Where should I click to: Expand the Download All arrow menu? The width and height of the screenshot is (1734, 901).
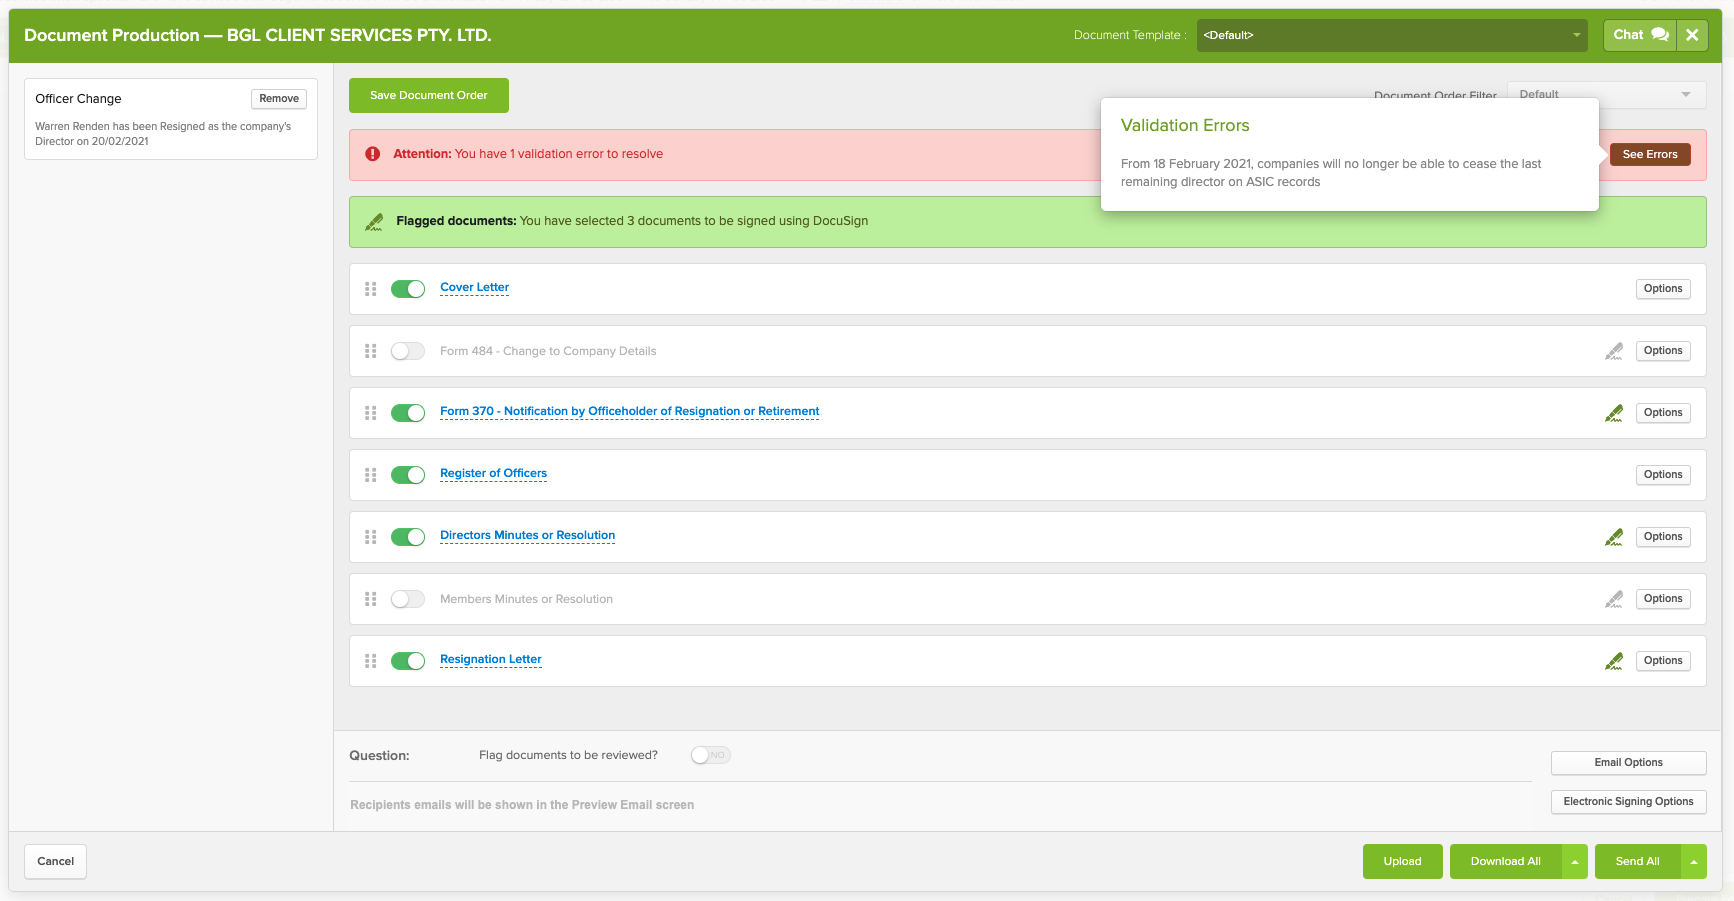(x=1574, y=862)
